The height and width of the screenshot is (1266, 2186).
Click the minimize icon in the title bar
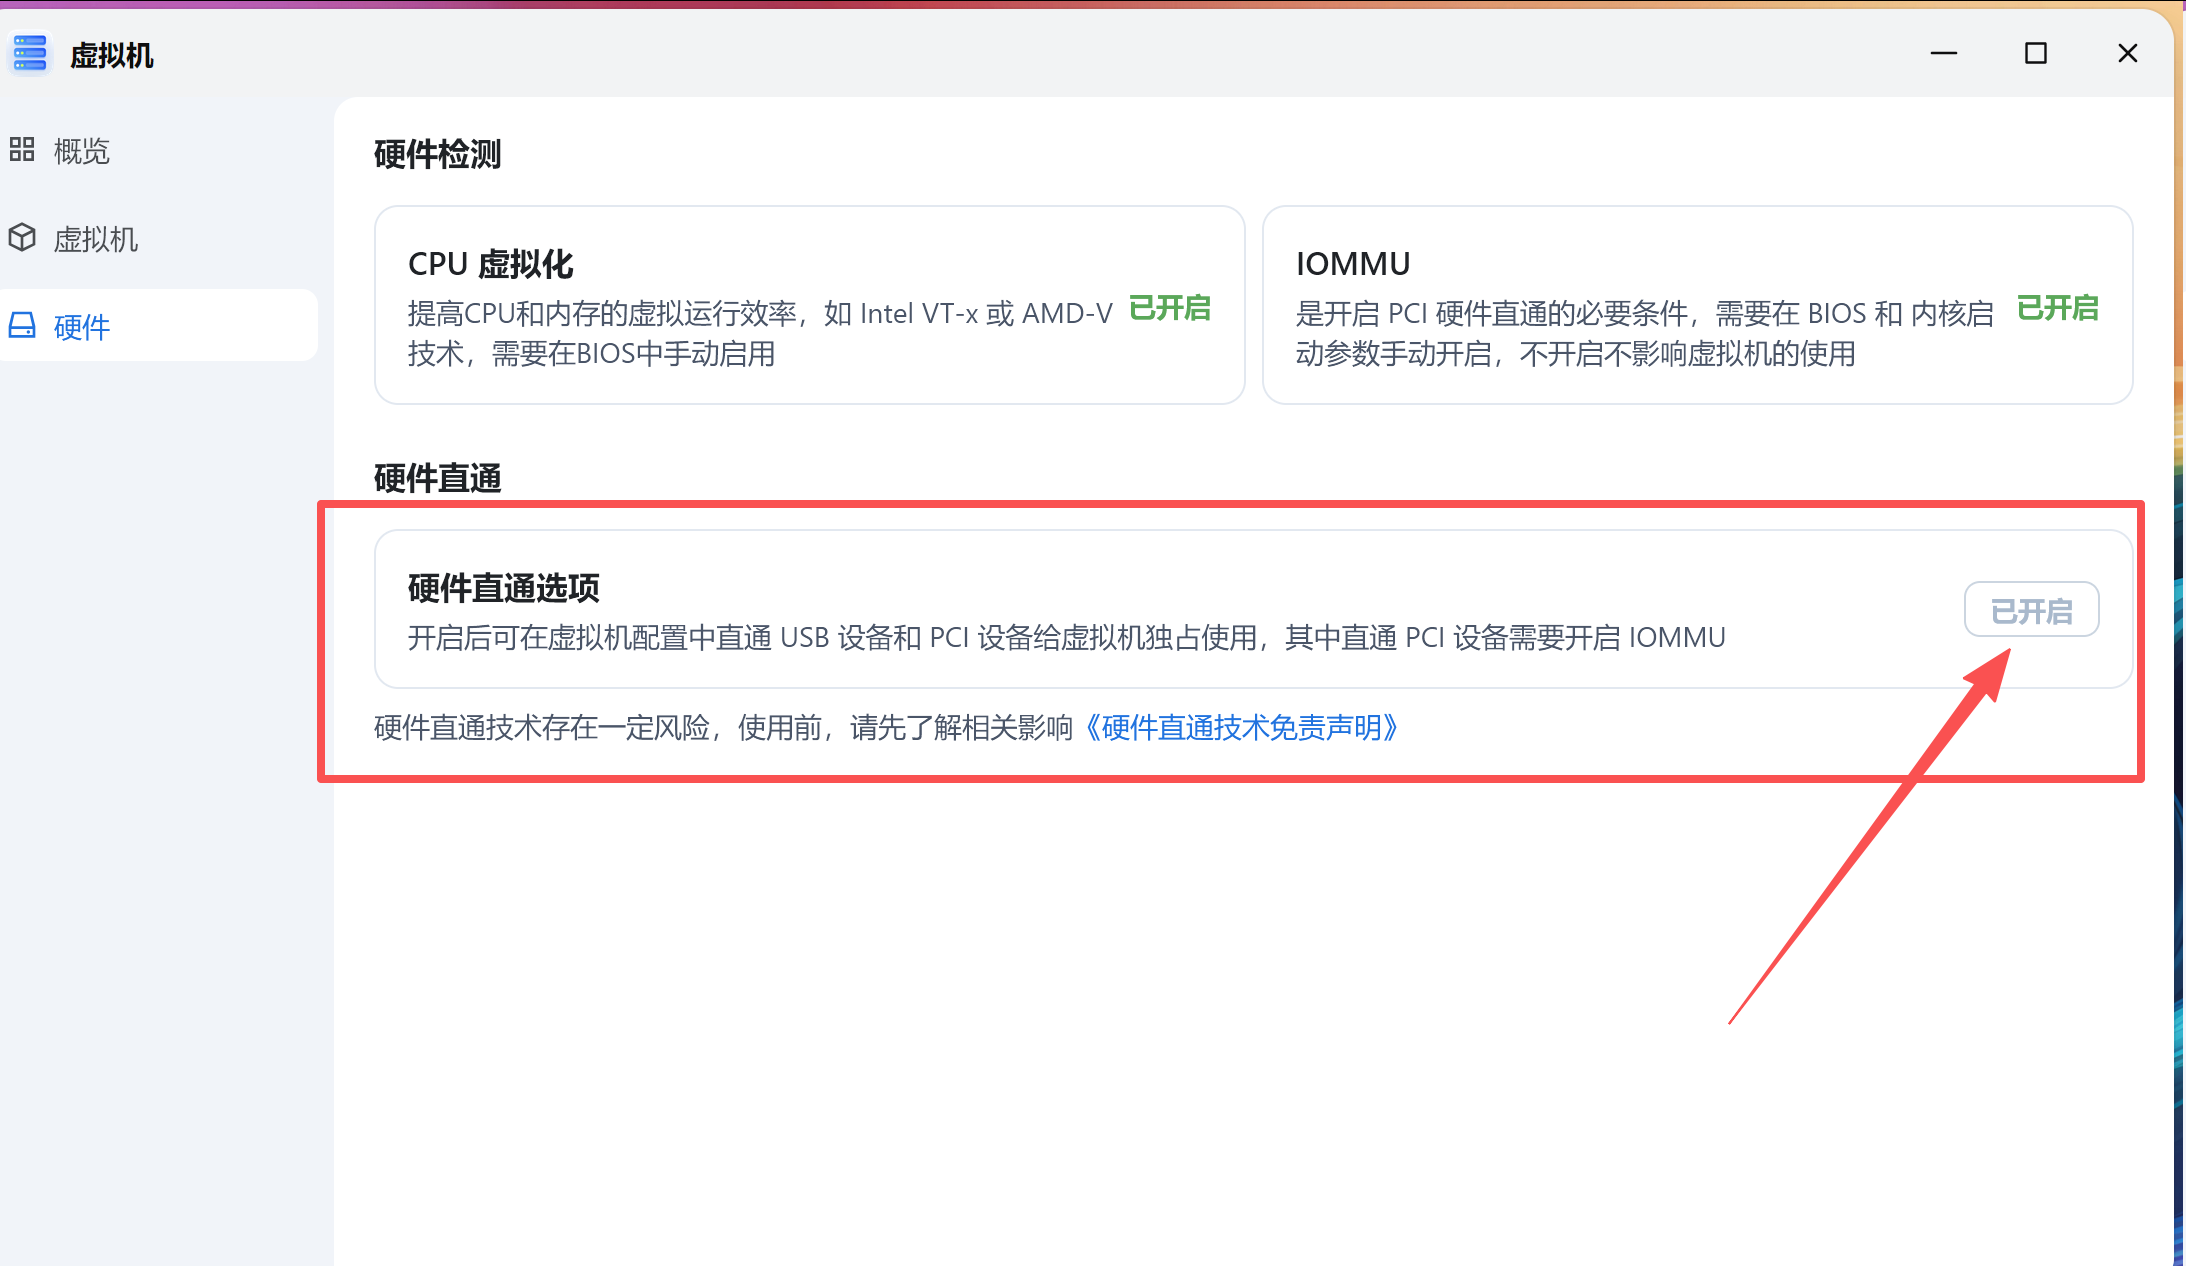coord(1943,53)
